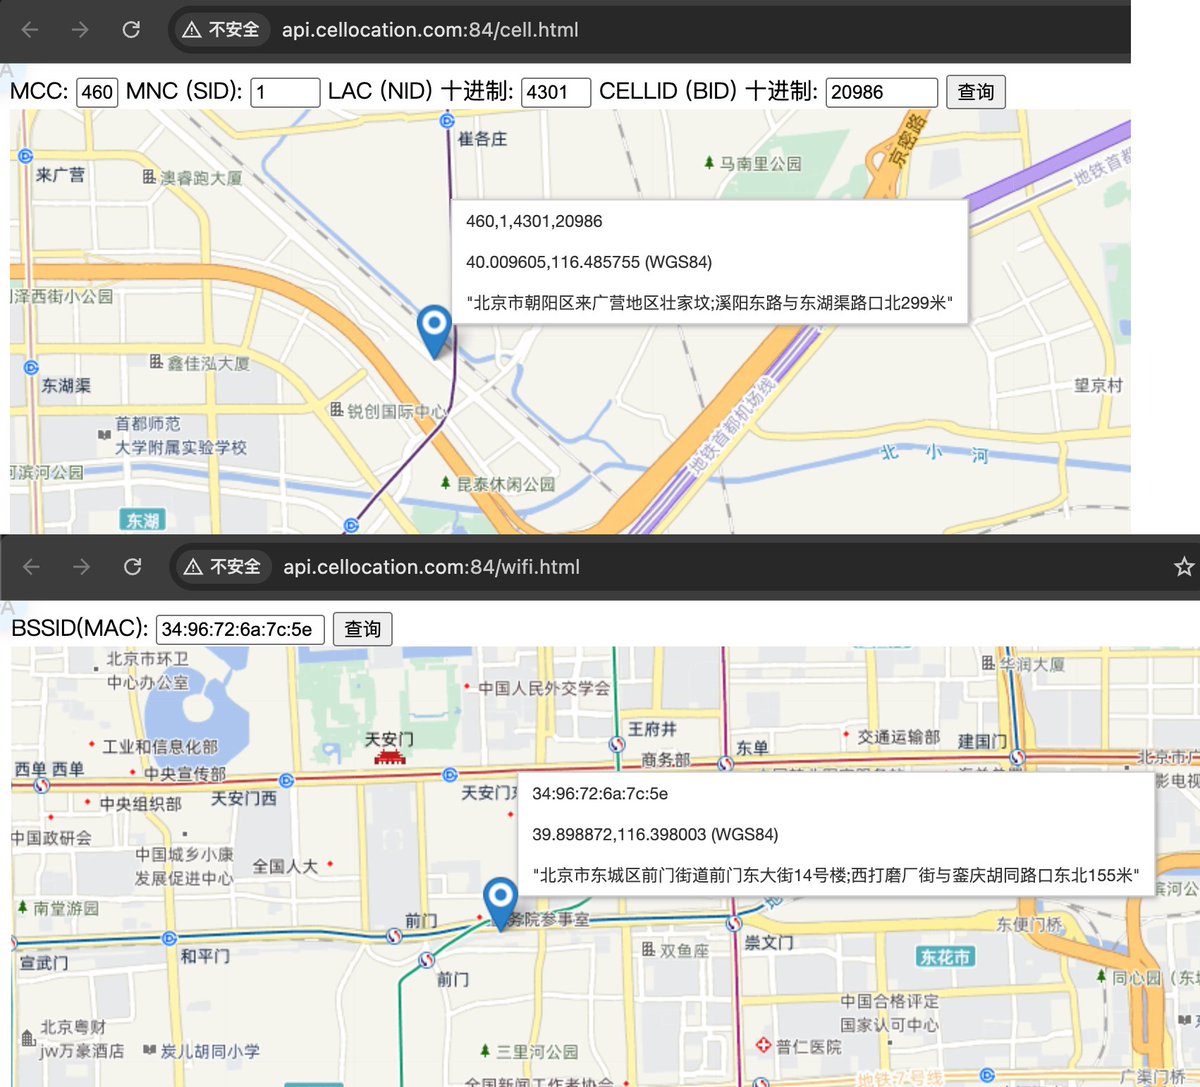1200x1087 pixels.
Task: Go forward in the cell.html browser window
Action: pos(80,30)
